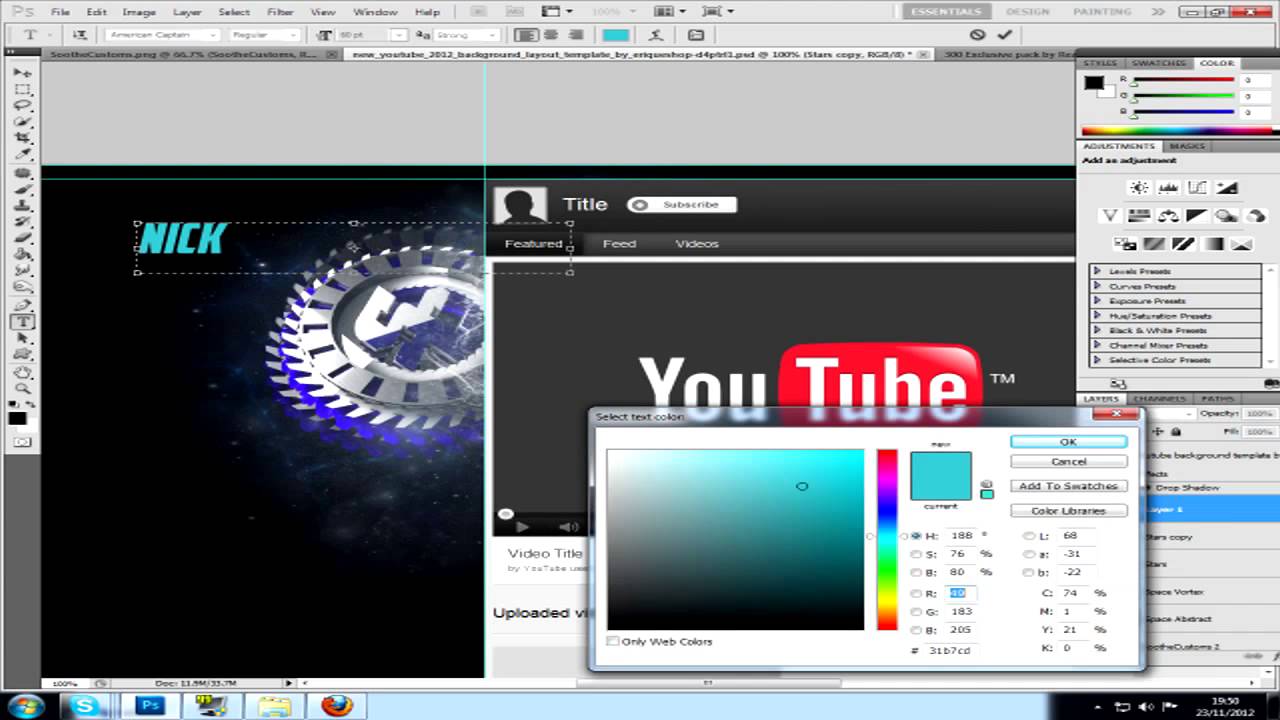Select the brightness B radio valued 80
1280x720 pixels.
pyautogui.click(x=916, y=572)
